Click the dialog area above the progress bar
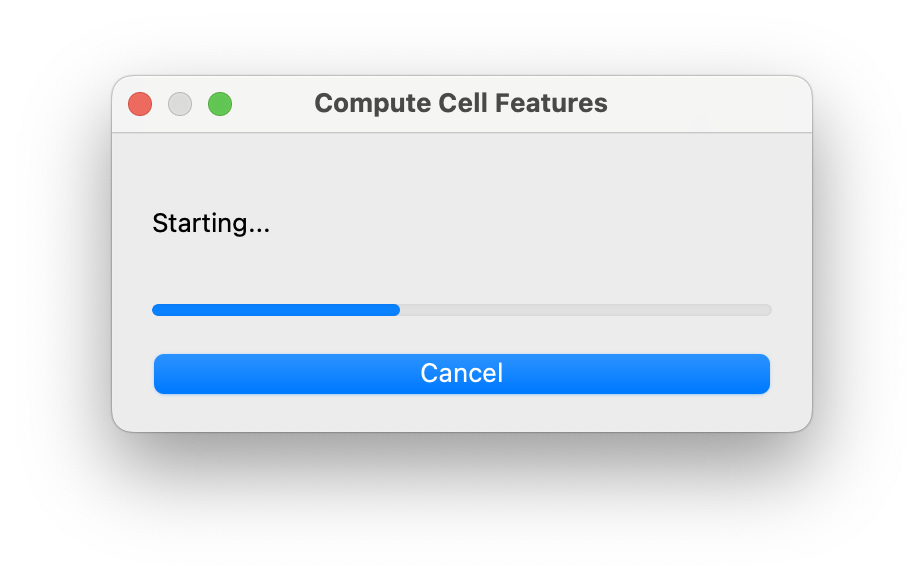The height and width of the screenshot is (580, 924). (x=461, y=175)
